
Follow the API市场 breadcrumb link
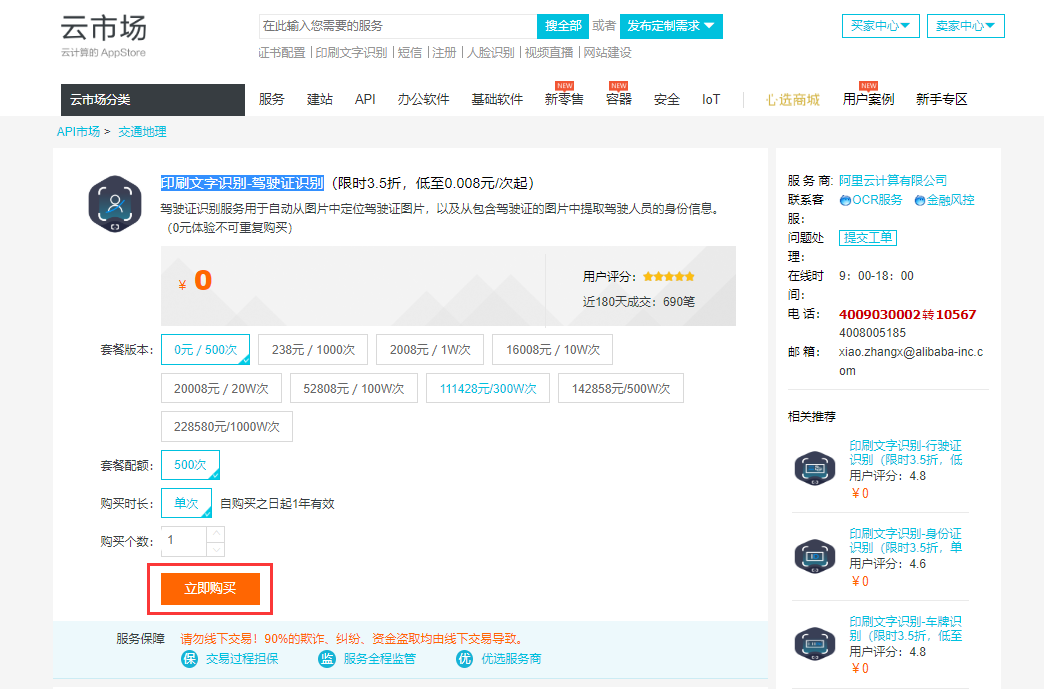79,132
